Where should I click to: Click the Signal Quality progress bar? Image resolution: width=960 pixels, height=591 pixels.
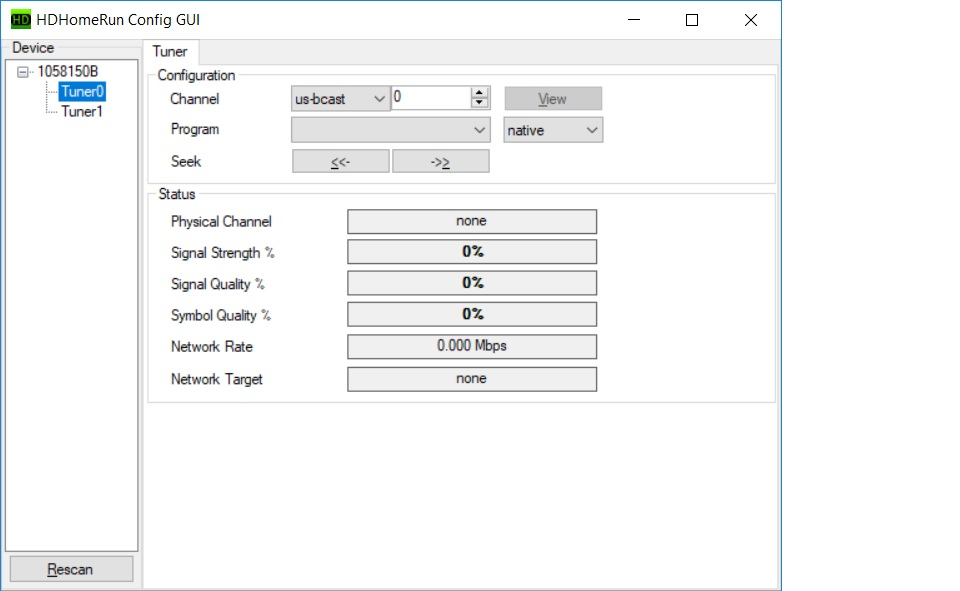click(x=472, y=283)
